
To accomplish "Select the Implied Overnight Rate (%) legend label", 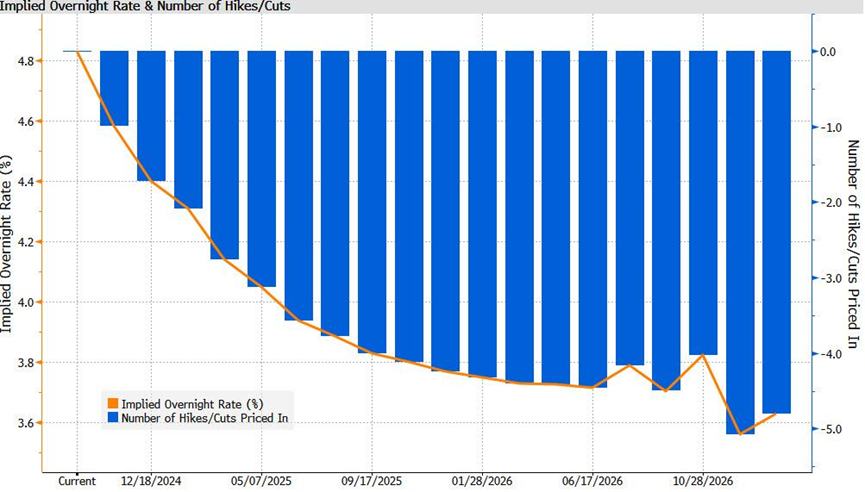I will pyautogui.click(x=193, y=404).
